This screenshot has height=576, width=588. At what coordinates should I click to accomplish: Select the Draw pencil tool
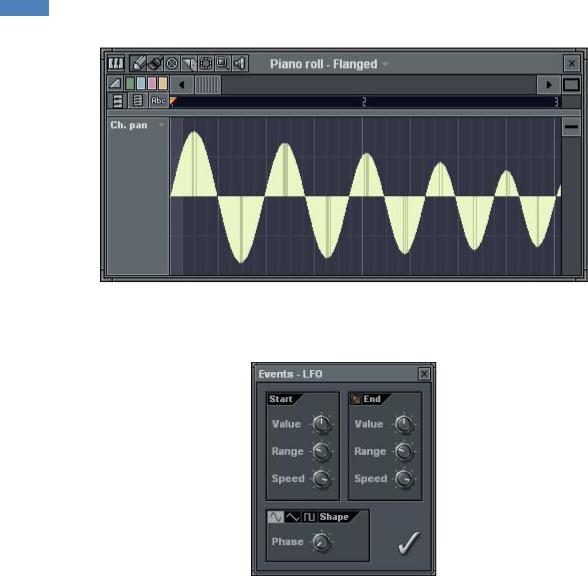(x=138, y=63)
